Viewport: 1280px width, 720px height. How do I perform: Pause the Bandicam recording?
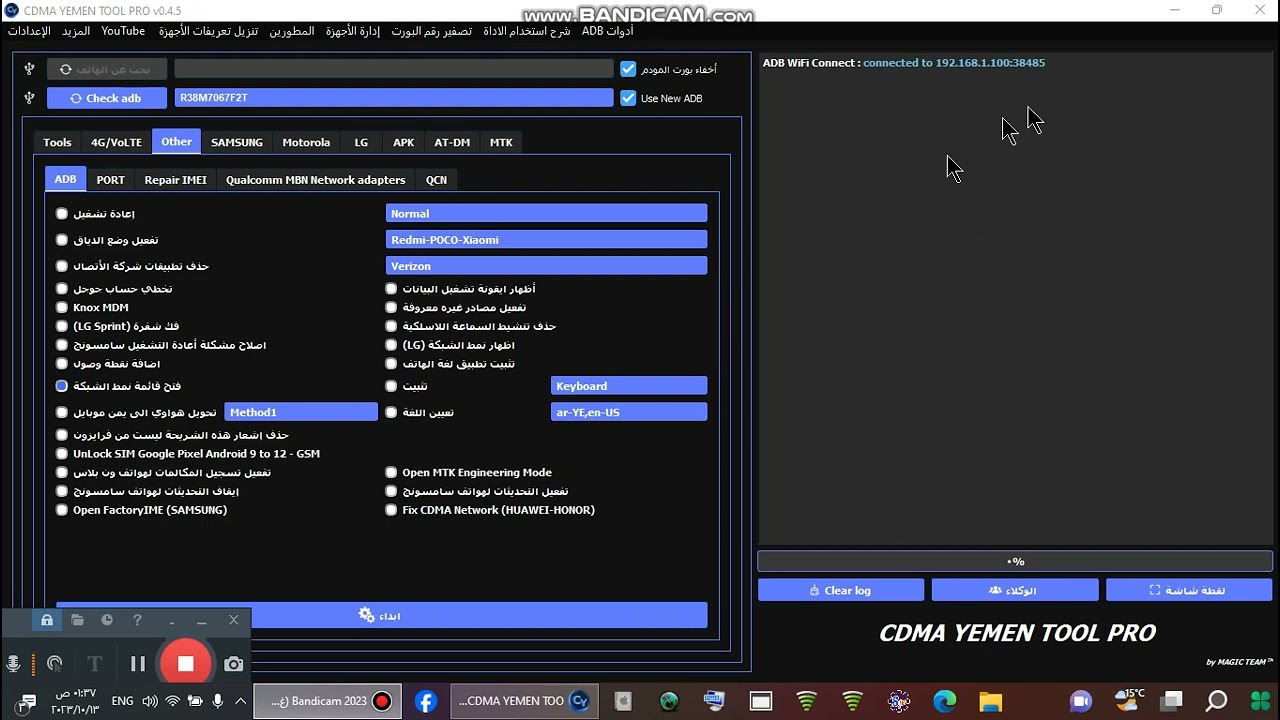(138, 664)
